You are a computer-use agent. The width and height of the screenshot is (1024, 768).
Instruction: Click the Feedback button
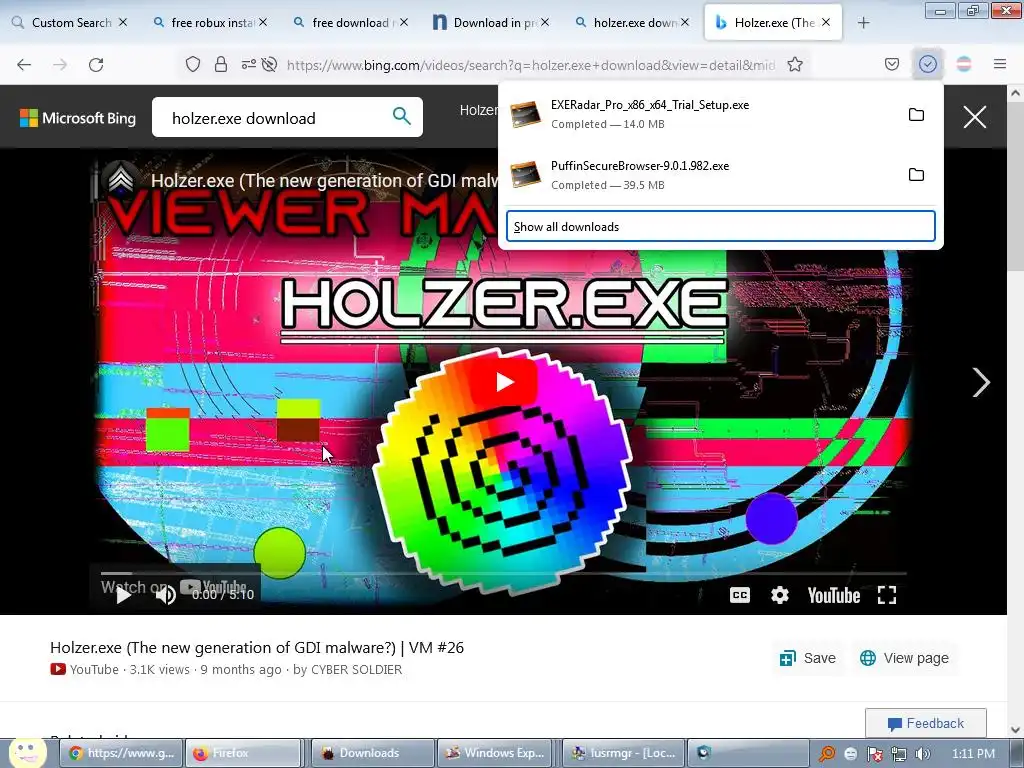925,724
